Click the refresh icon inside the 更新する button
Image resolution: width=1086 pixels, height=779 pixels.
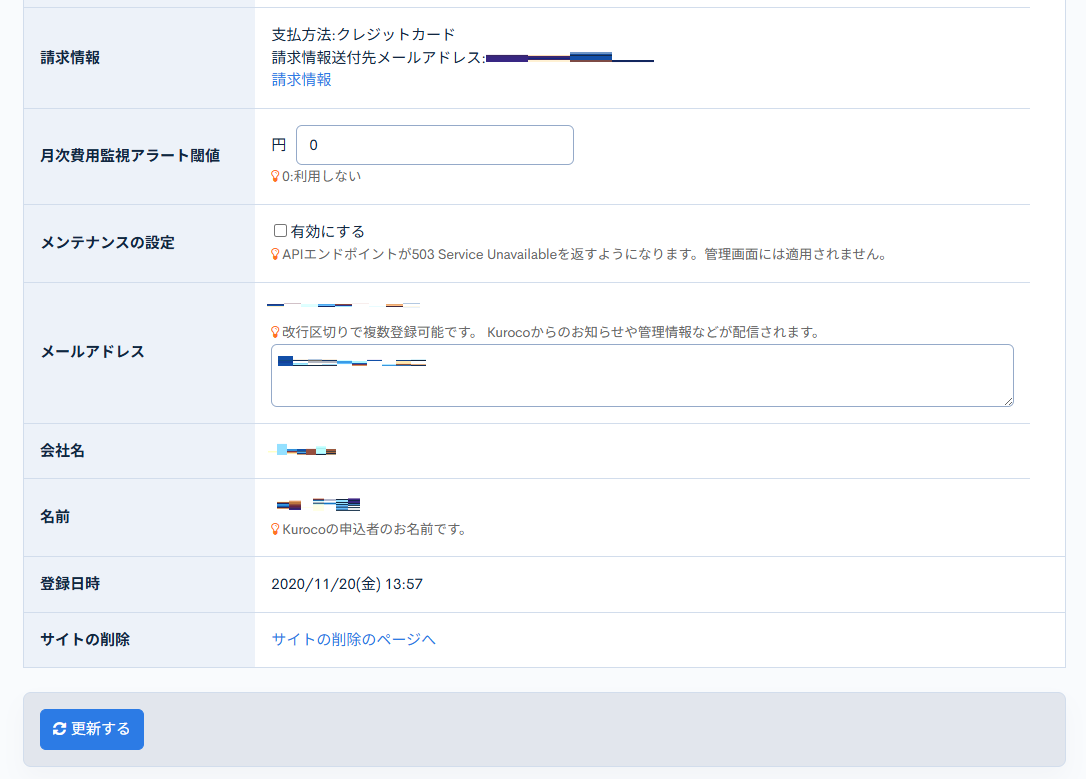[59, 730]
